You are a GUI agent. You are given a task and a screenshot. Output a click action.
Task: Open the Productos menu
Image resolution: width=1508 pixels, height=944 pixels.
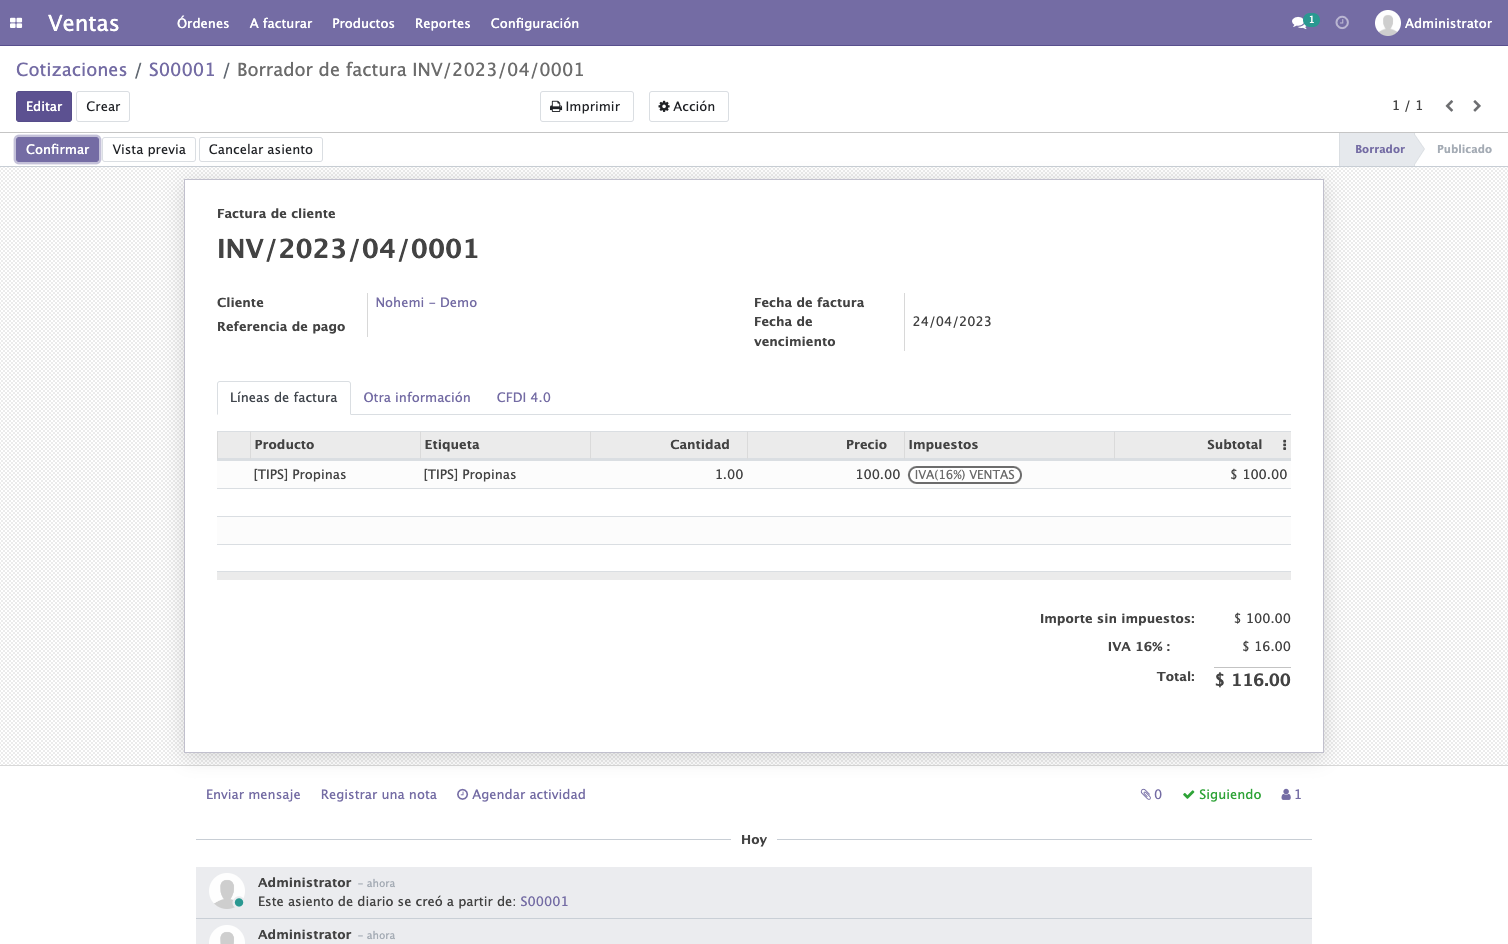(x=363, y=23)
